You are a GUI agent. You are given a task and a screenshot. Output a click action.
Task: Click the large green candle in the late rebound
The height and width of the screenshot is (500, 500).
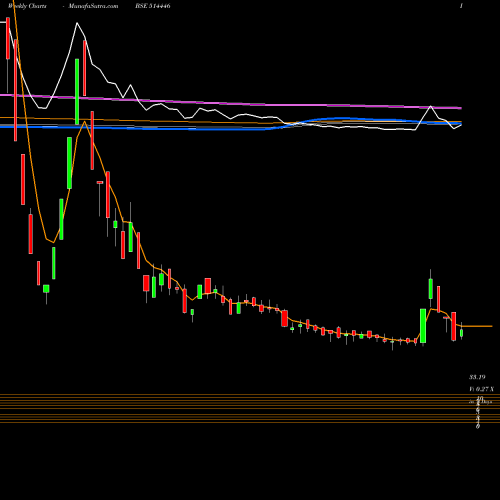[423, 326]
